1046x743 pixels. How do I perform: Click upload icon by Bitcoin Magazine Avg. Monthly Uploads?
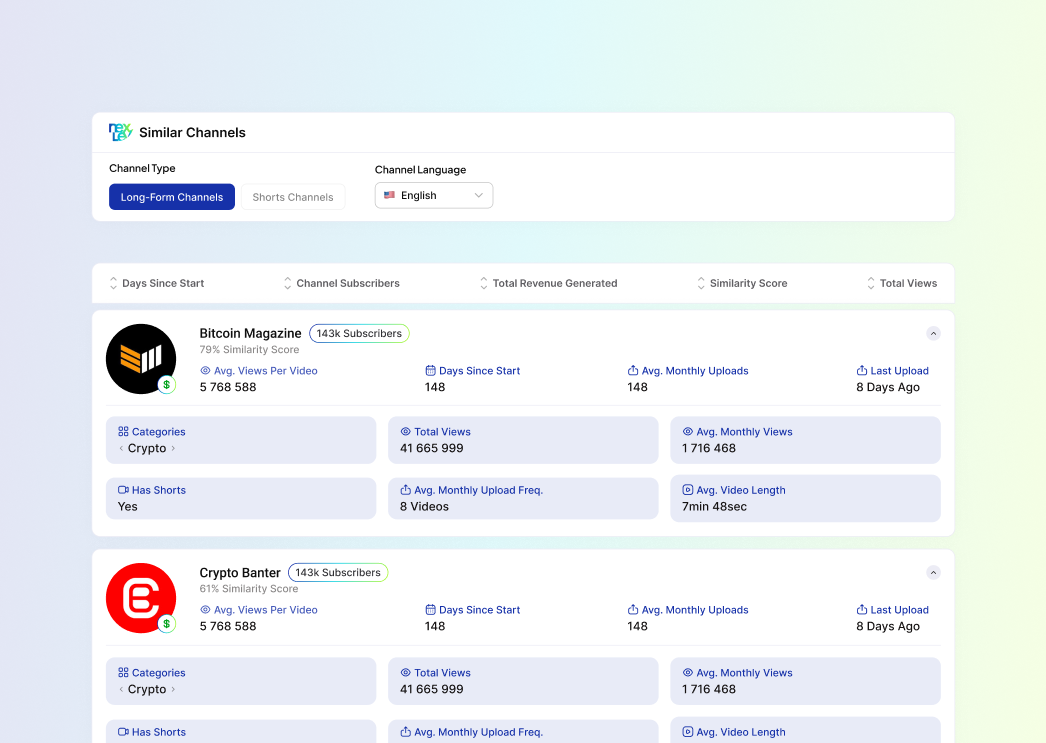pyautogui.click(x=633, y=370)
